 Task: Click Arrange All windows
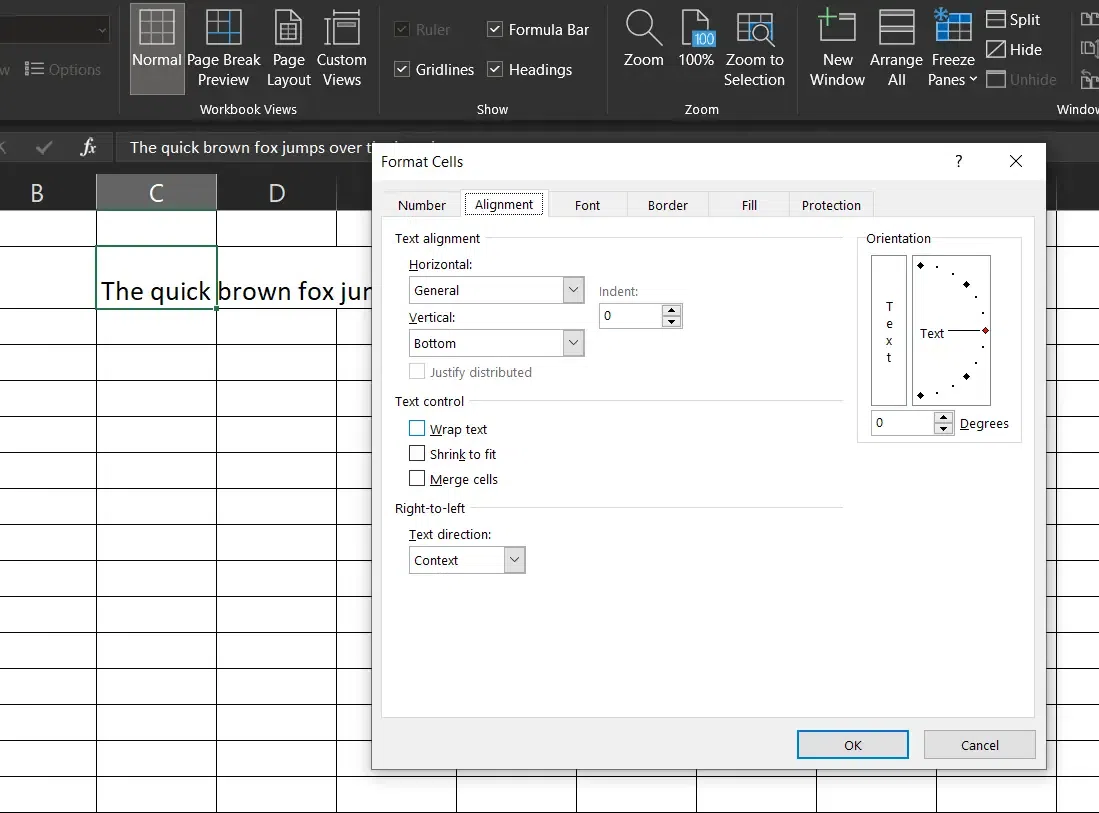(x=896, y=48)
